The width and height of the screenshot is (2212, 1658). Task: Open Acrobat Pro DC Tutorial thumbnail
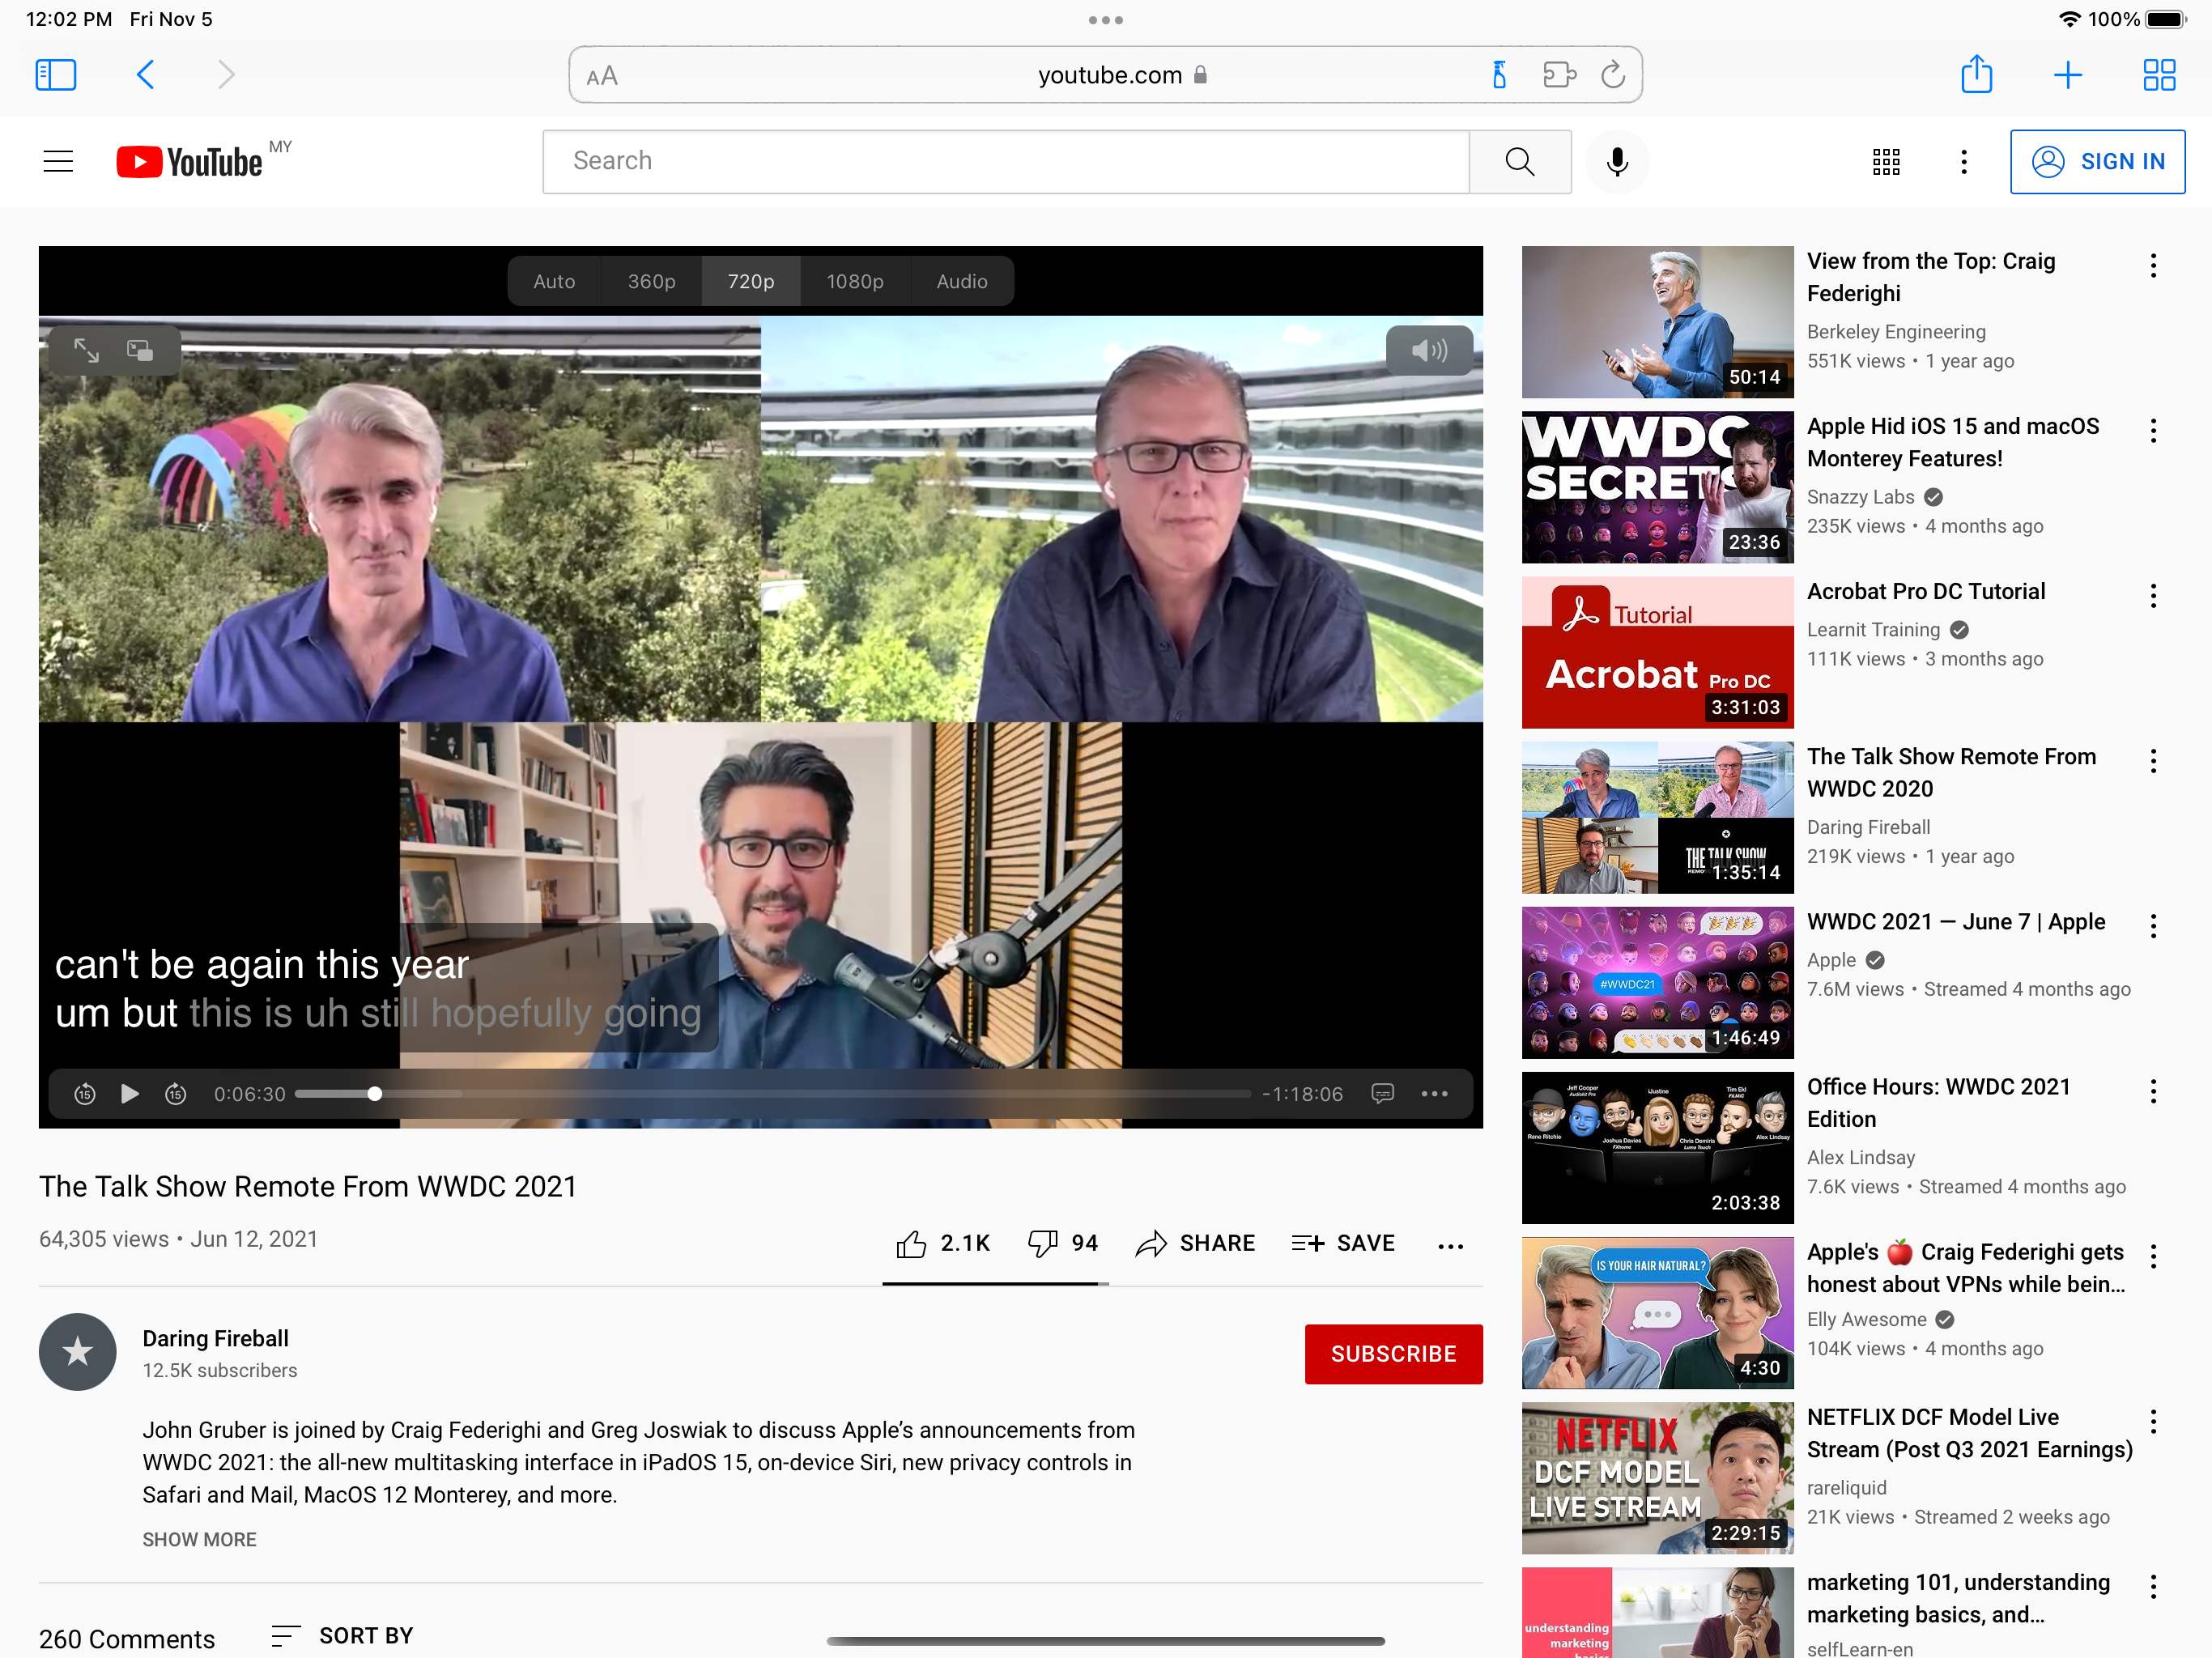click(1657, 652)
